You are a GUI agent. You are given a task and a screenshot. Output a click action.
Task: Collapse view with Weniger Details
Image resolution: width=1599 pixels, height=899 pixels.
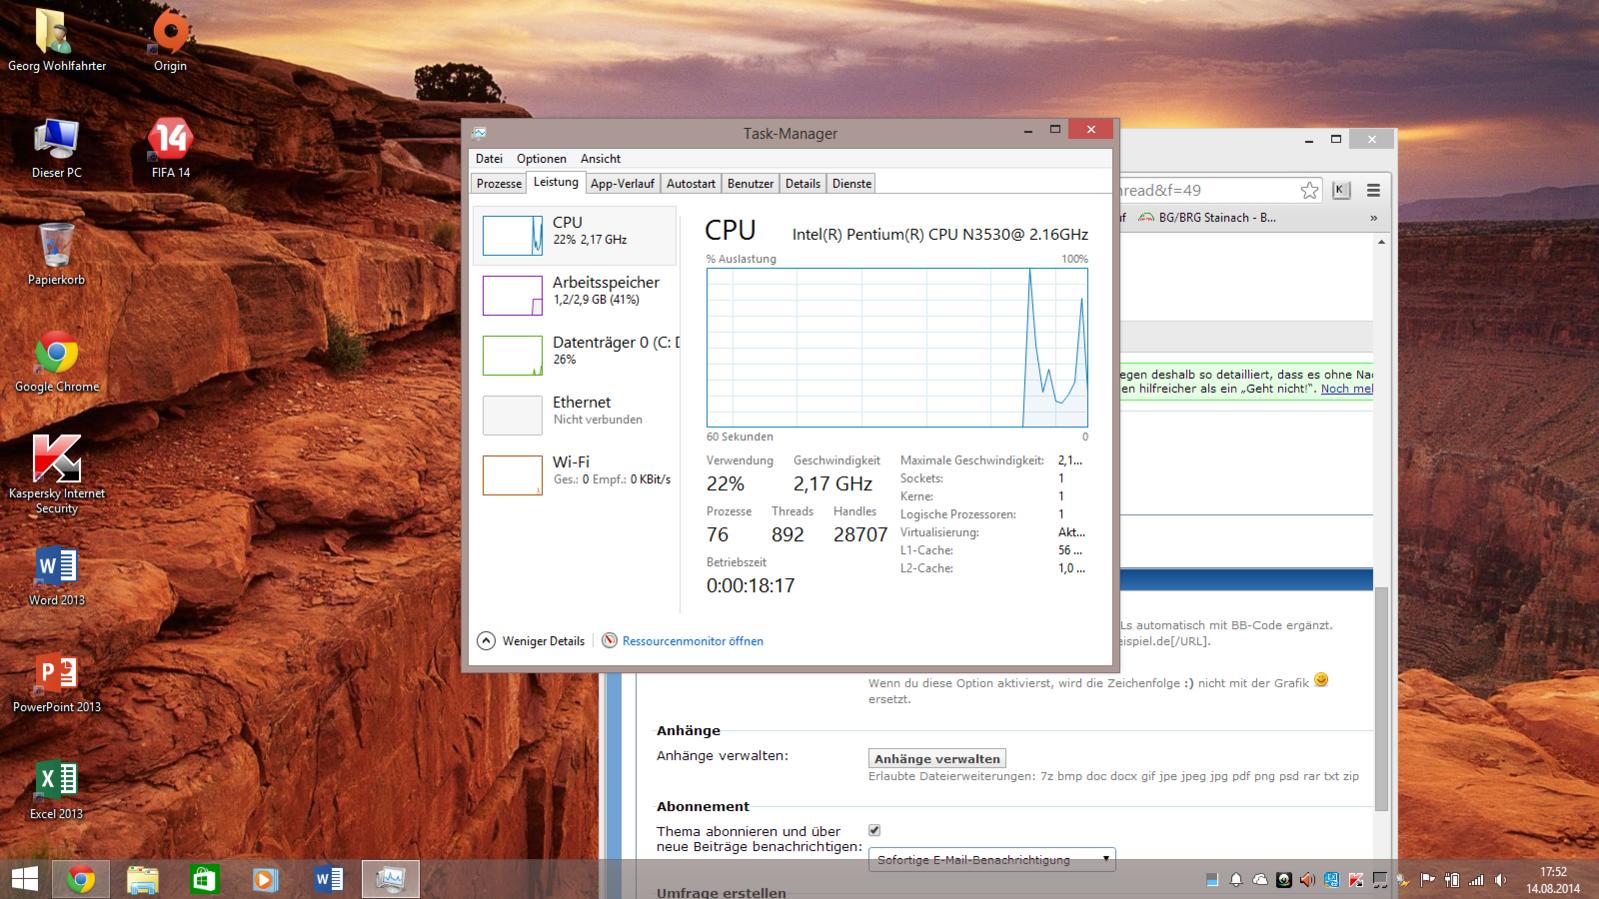pyautogui.click(x=531, y=641)
